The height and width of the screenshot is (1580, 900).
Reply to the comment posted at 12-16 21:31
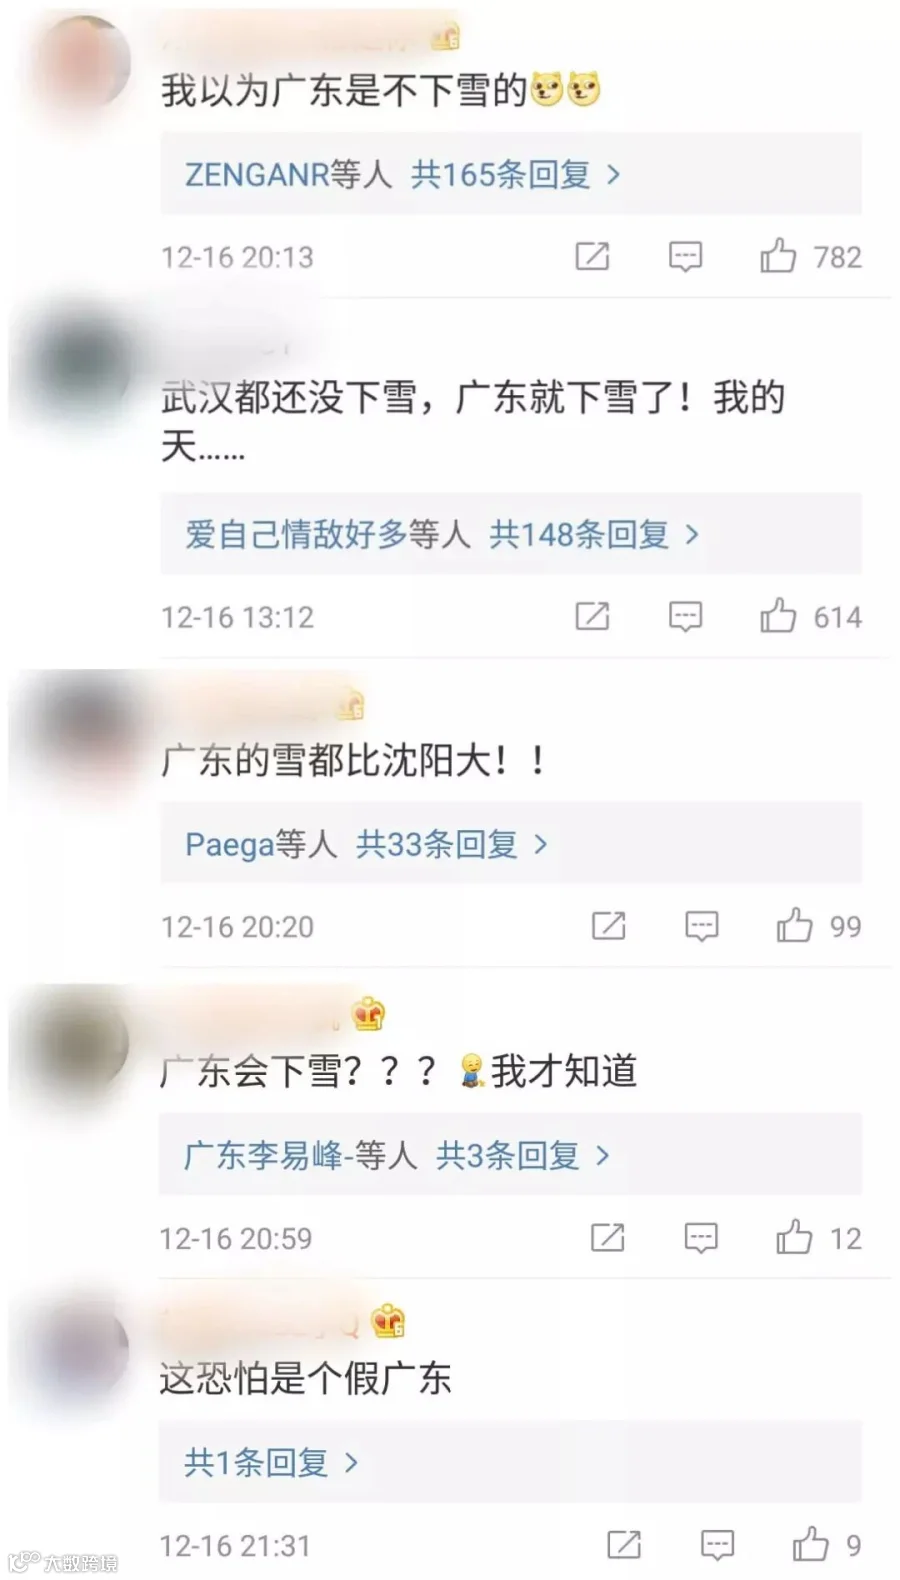[717, 1546]
